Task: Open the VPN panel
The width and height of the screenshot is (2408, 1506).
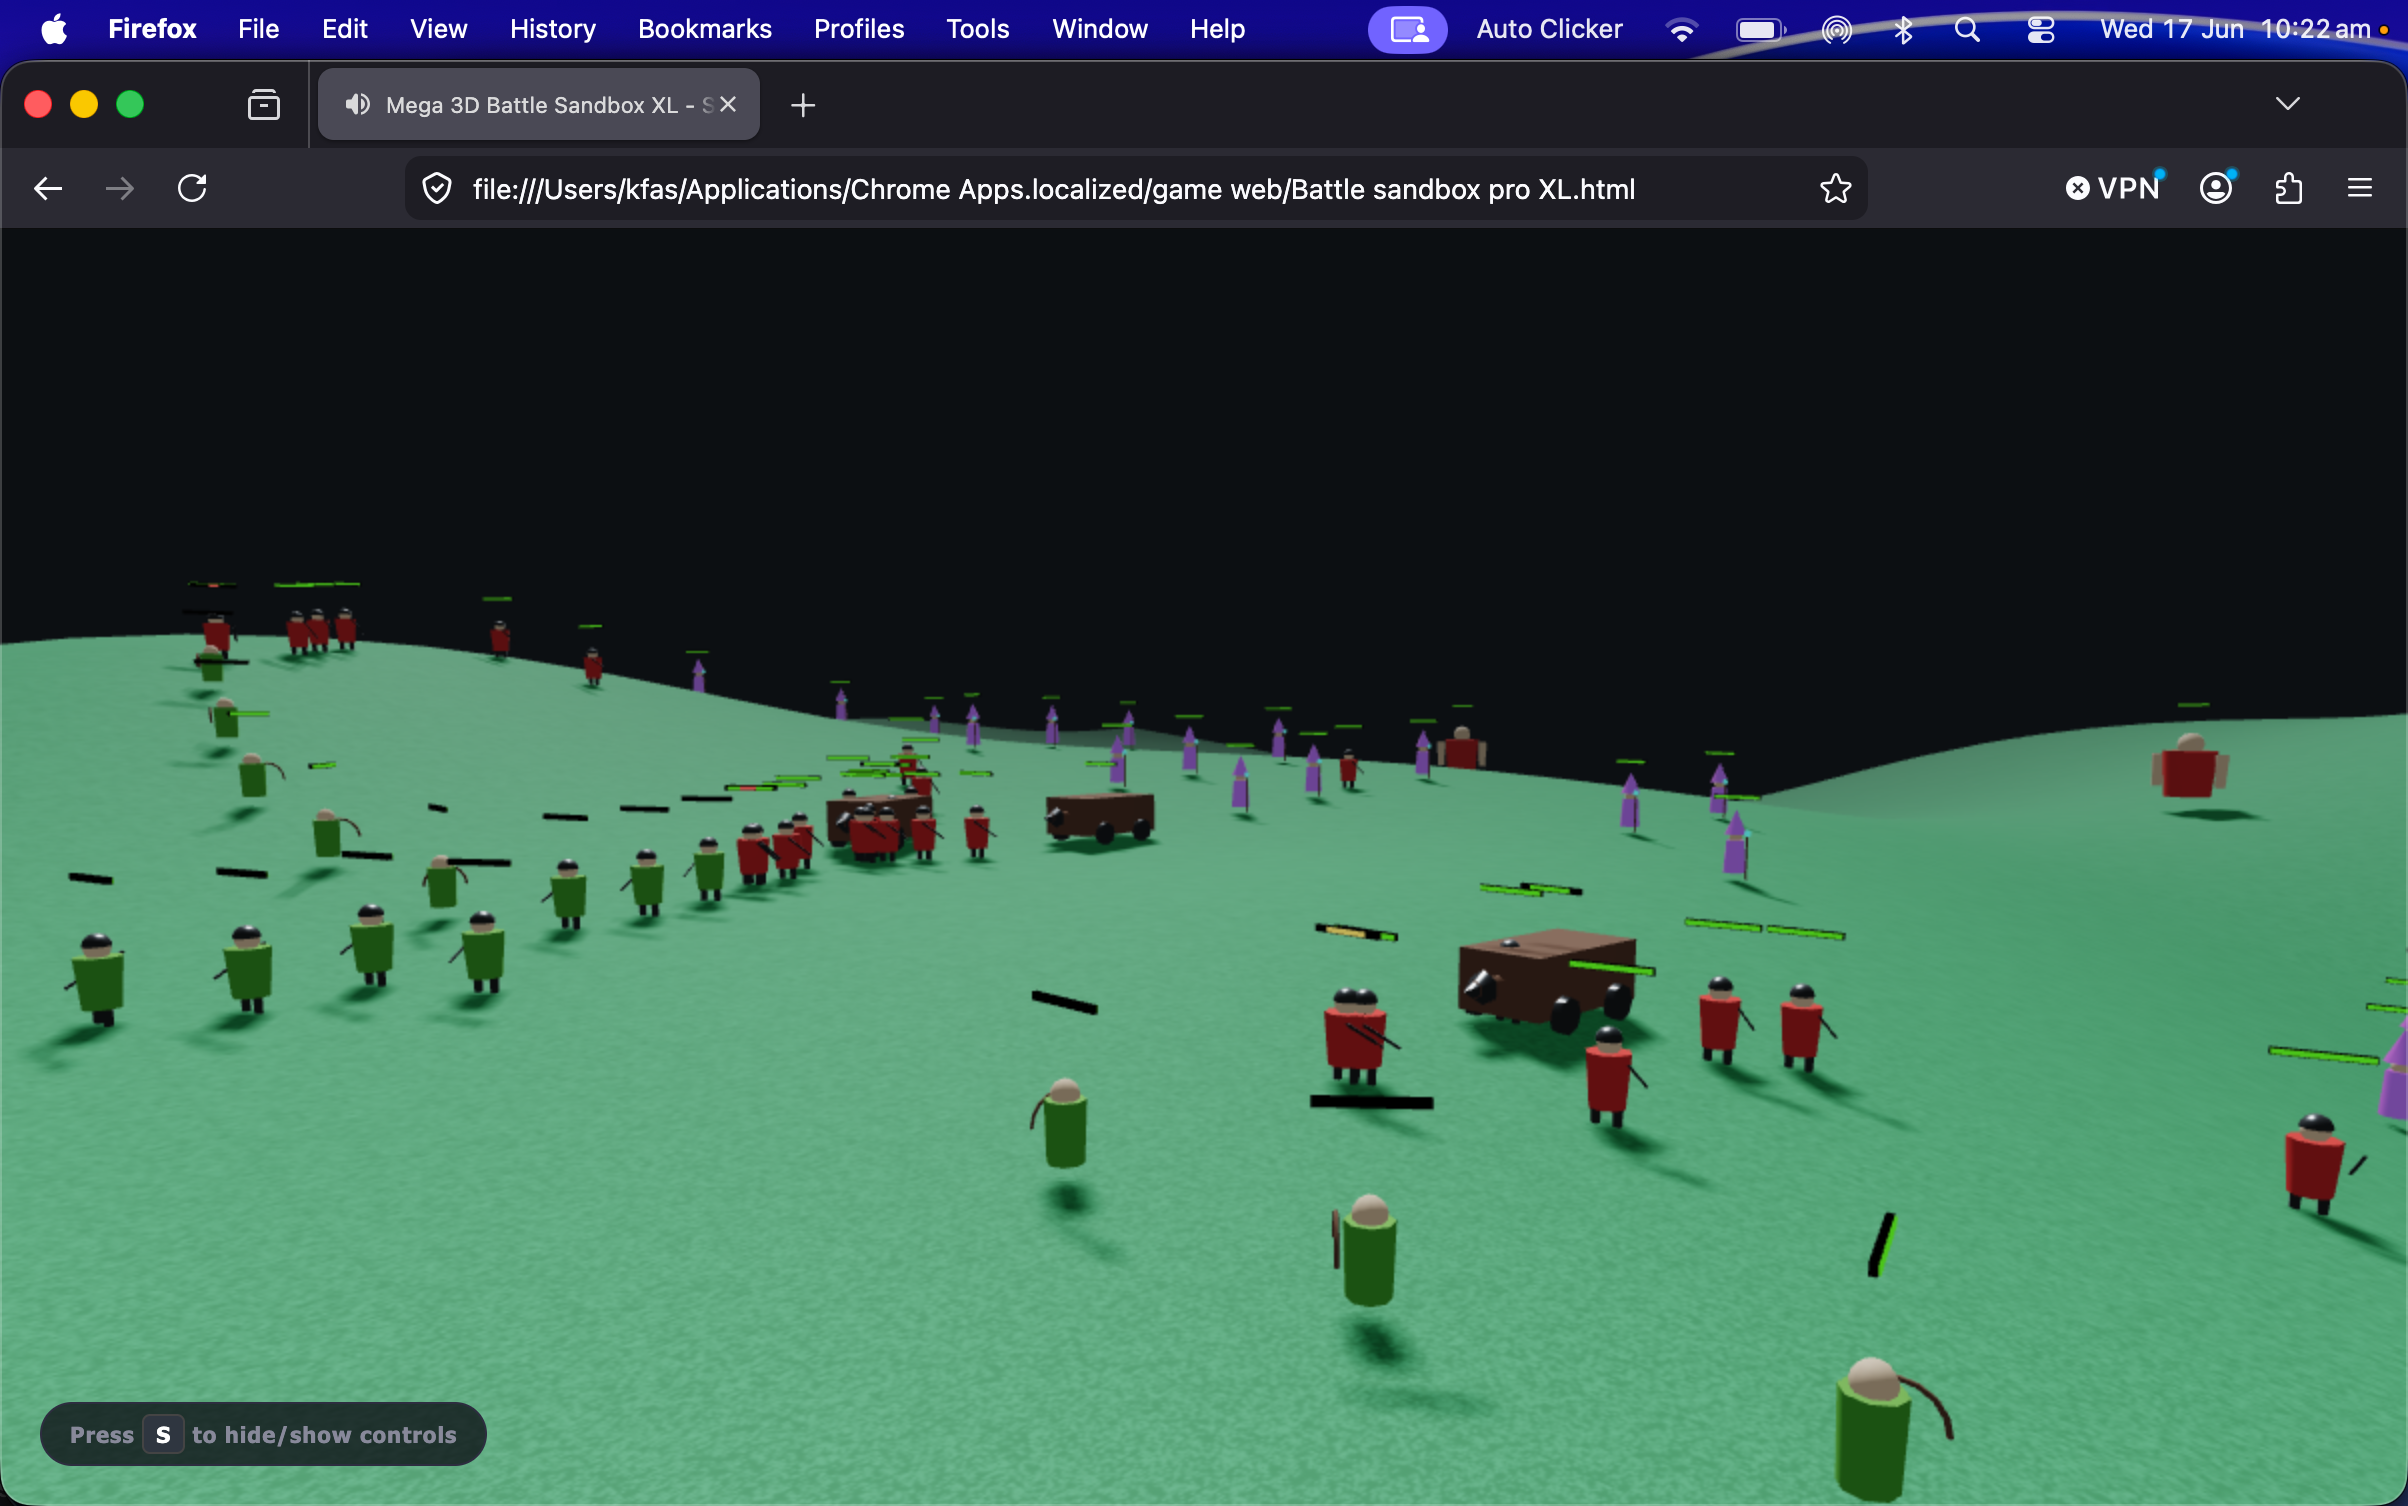Action: [x=2113, y=188]
